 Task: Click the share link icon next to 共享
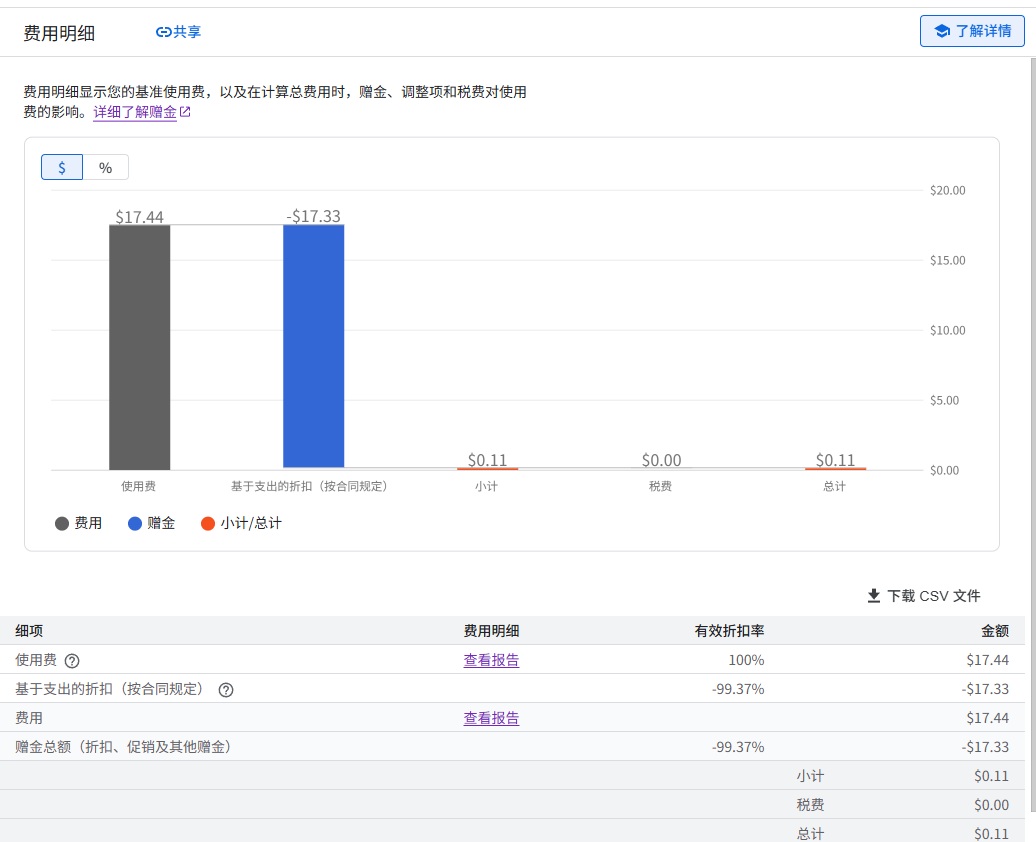[x=163, y=32]
